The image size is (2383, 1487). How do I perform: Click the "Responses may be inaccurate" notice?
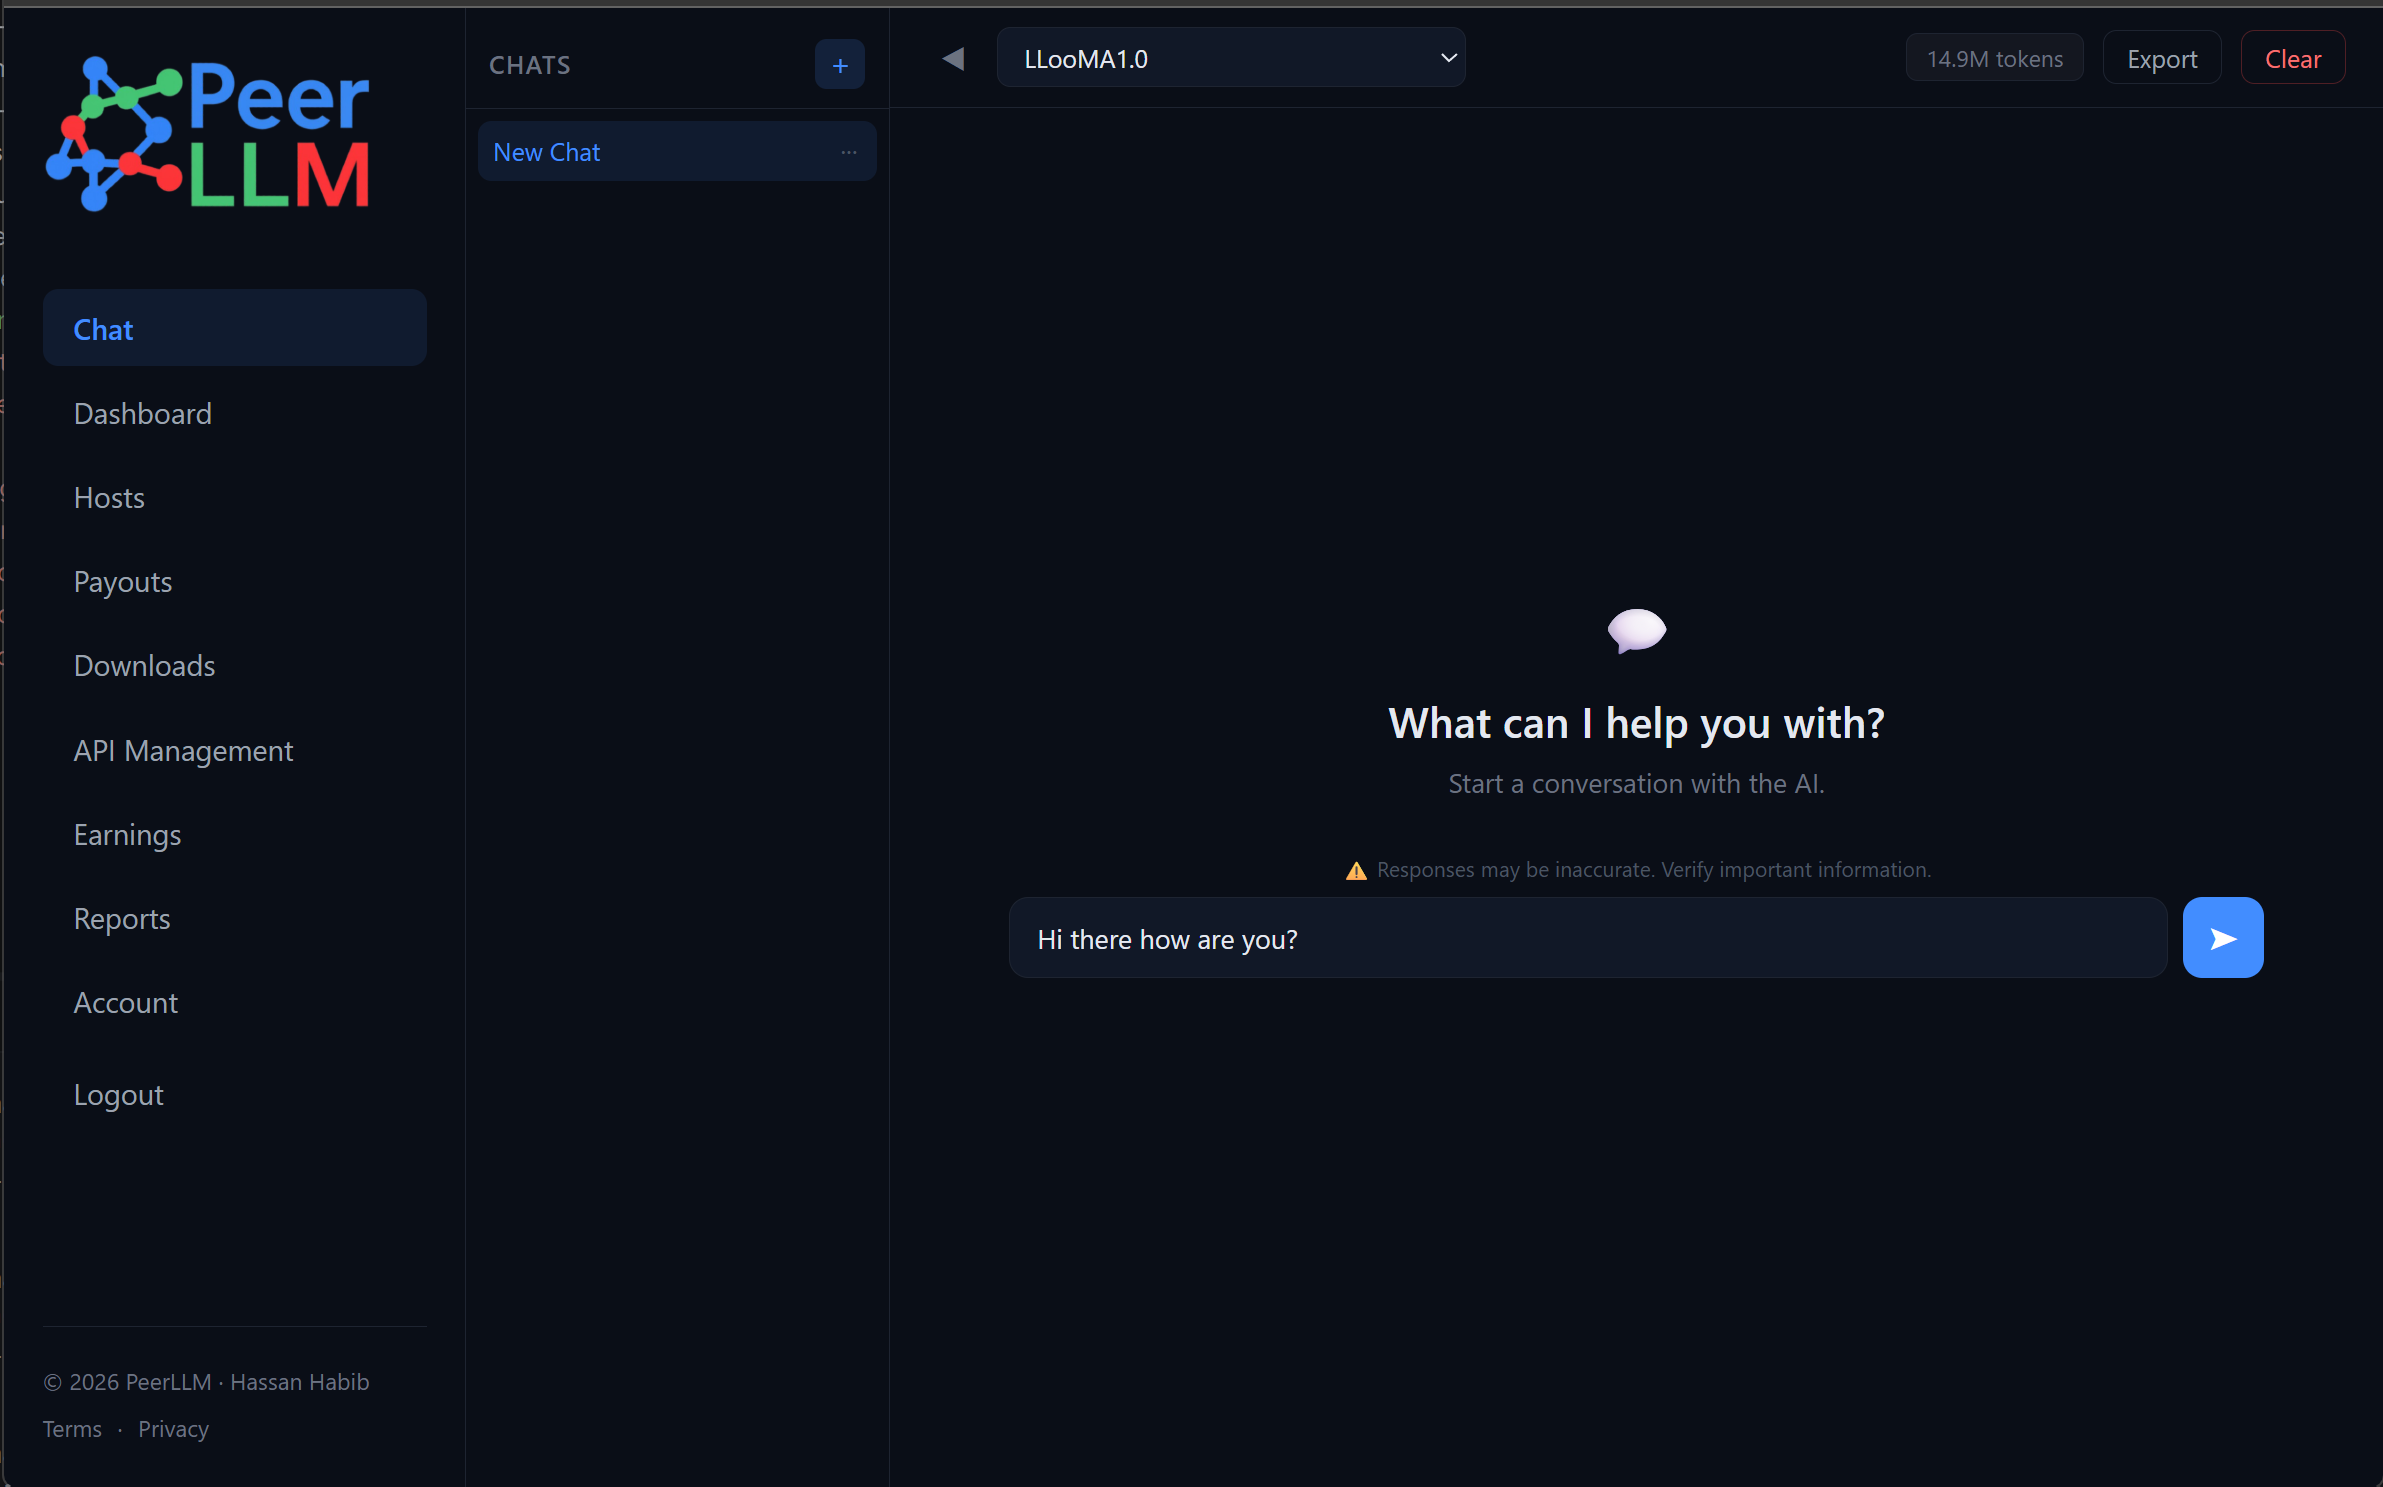tap(1653, 870)
